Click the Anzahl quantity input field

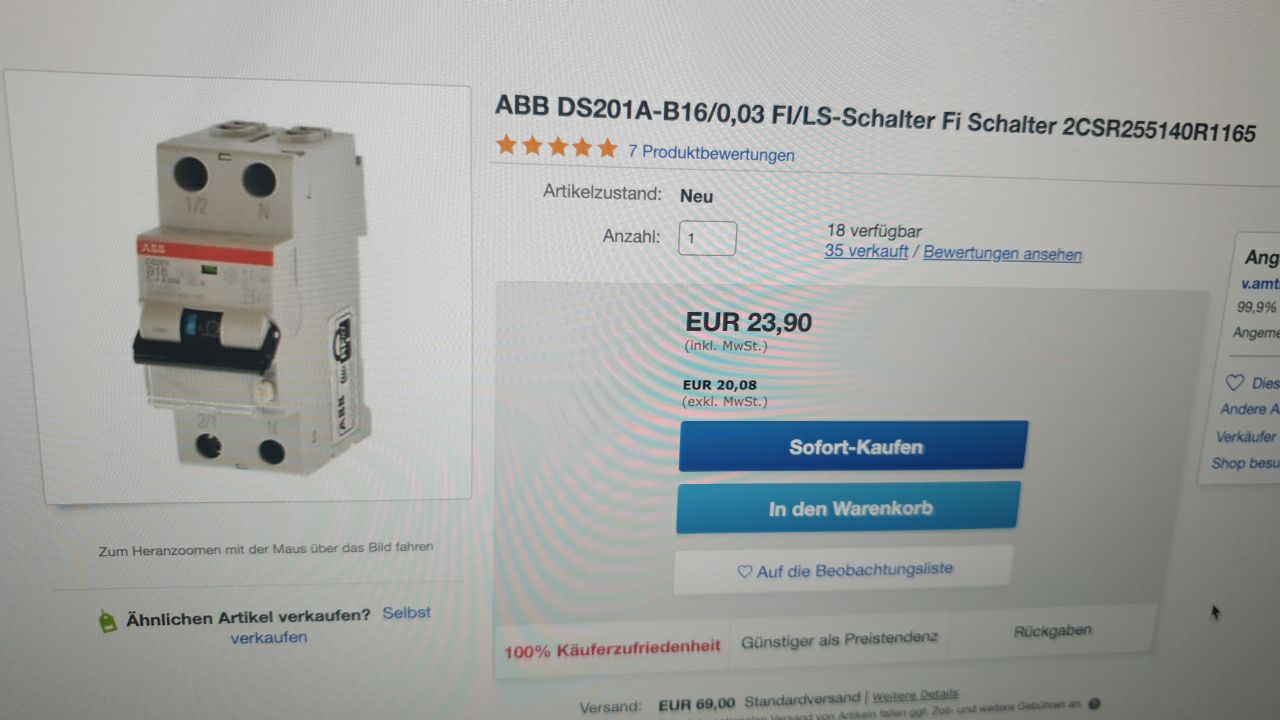click(x=707, y=239)
